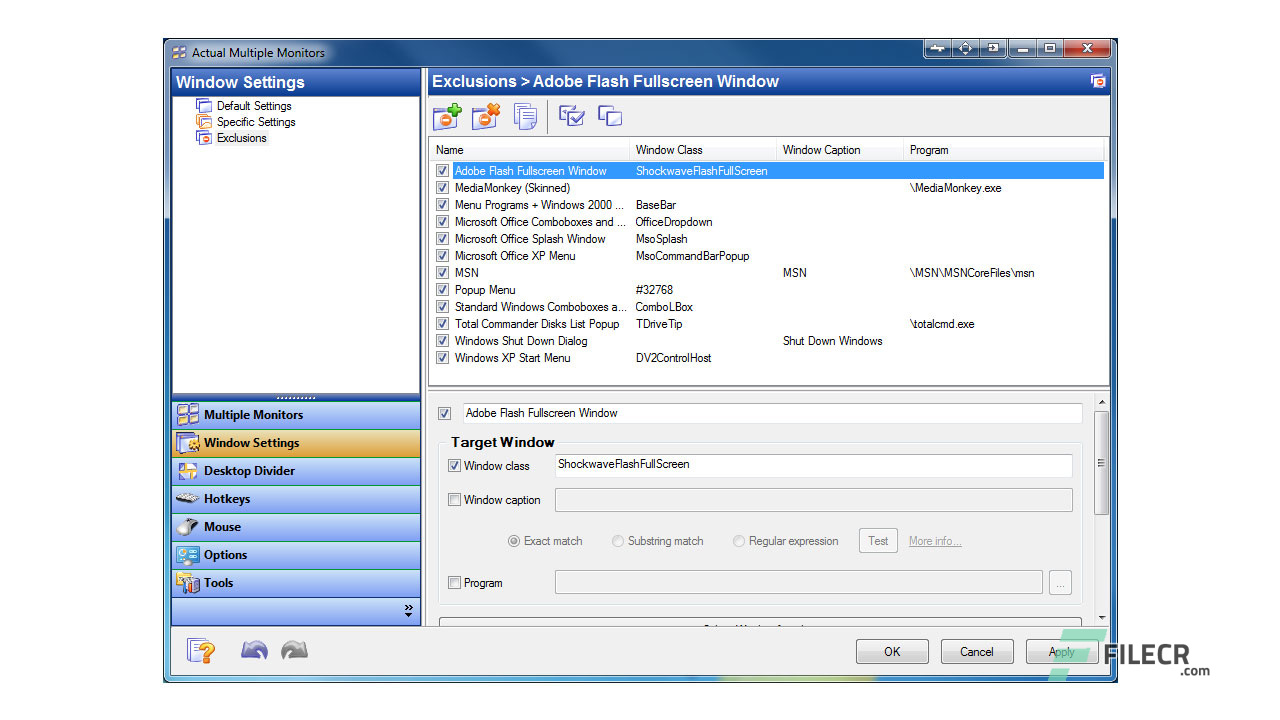Image resolution: width=1280 pixels, height=720 pixels.
Task: Open the Options section
Action: (x=296, y=555)
